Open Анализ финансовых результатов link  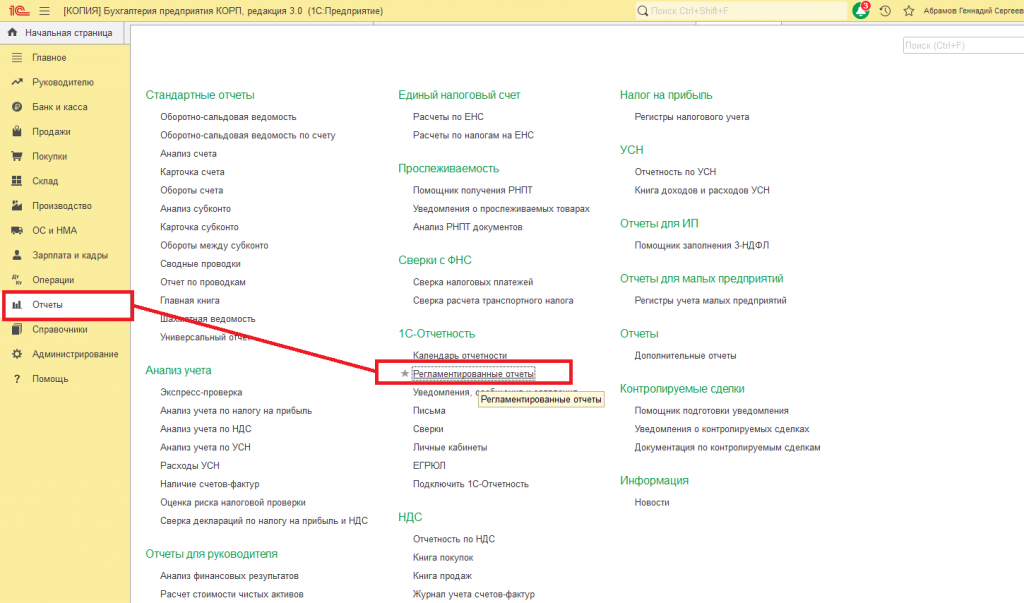coord(229,576)
